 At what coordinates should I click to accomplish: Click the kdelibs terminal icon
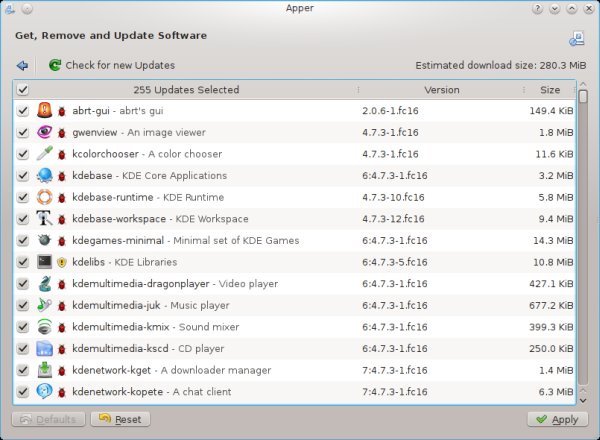44,262
